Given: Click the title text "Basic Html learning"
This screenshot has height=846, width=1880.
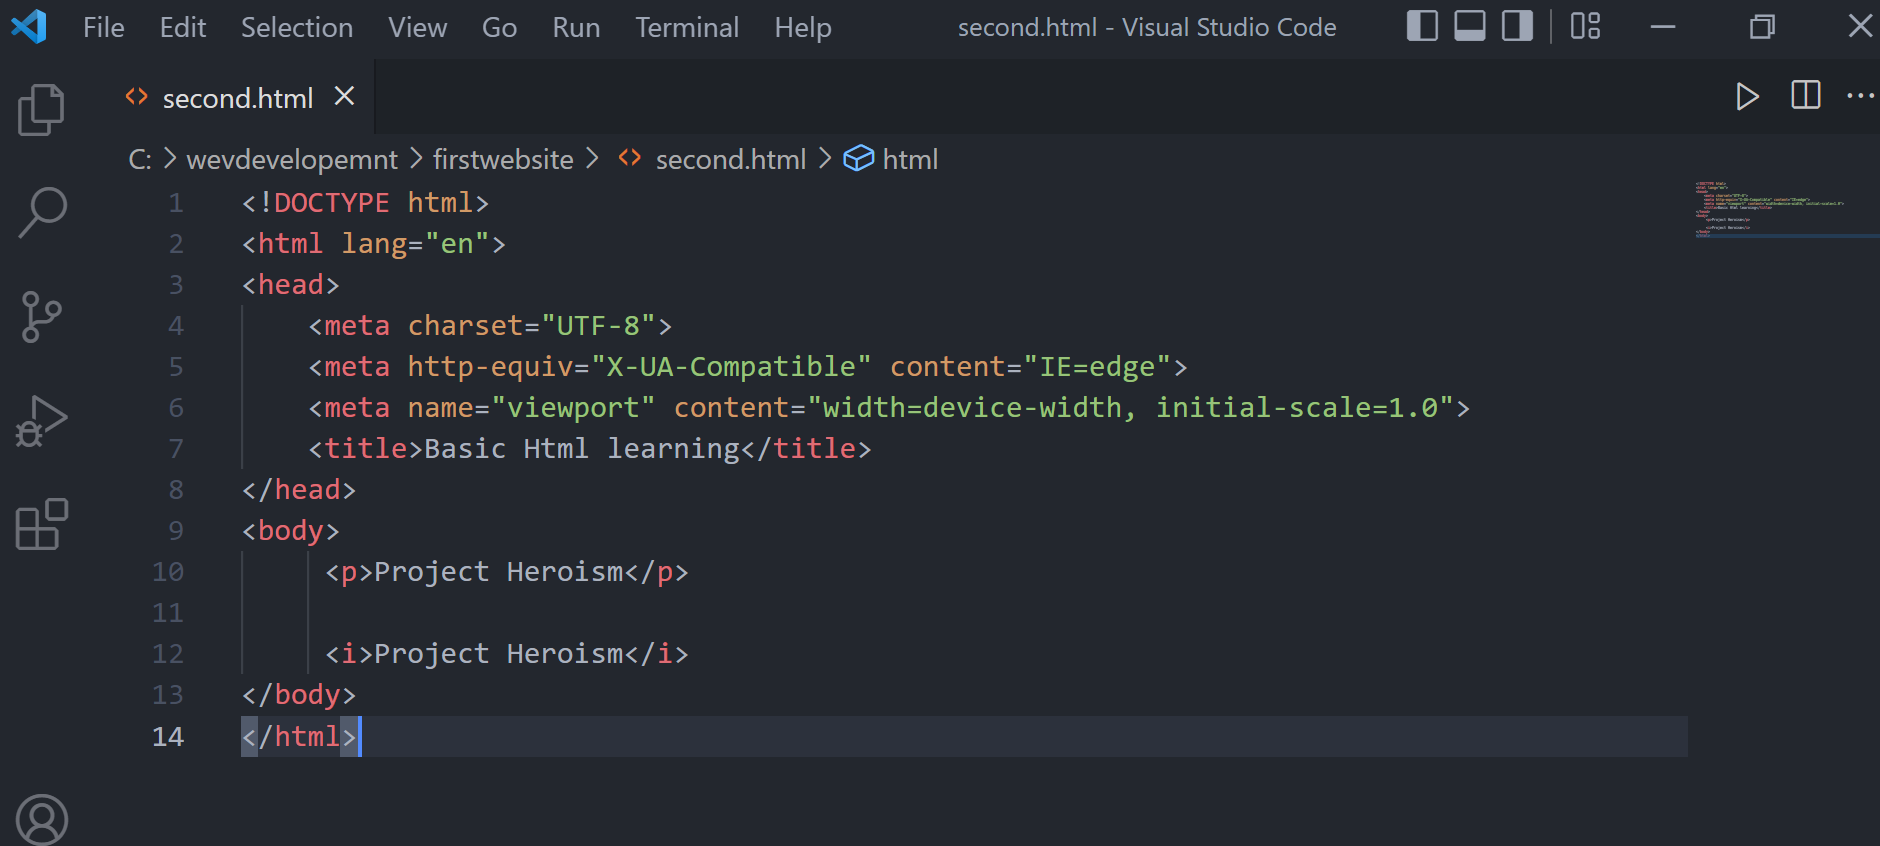Looking at the screenshot, I should [581, 449].
